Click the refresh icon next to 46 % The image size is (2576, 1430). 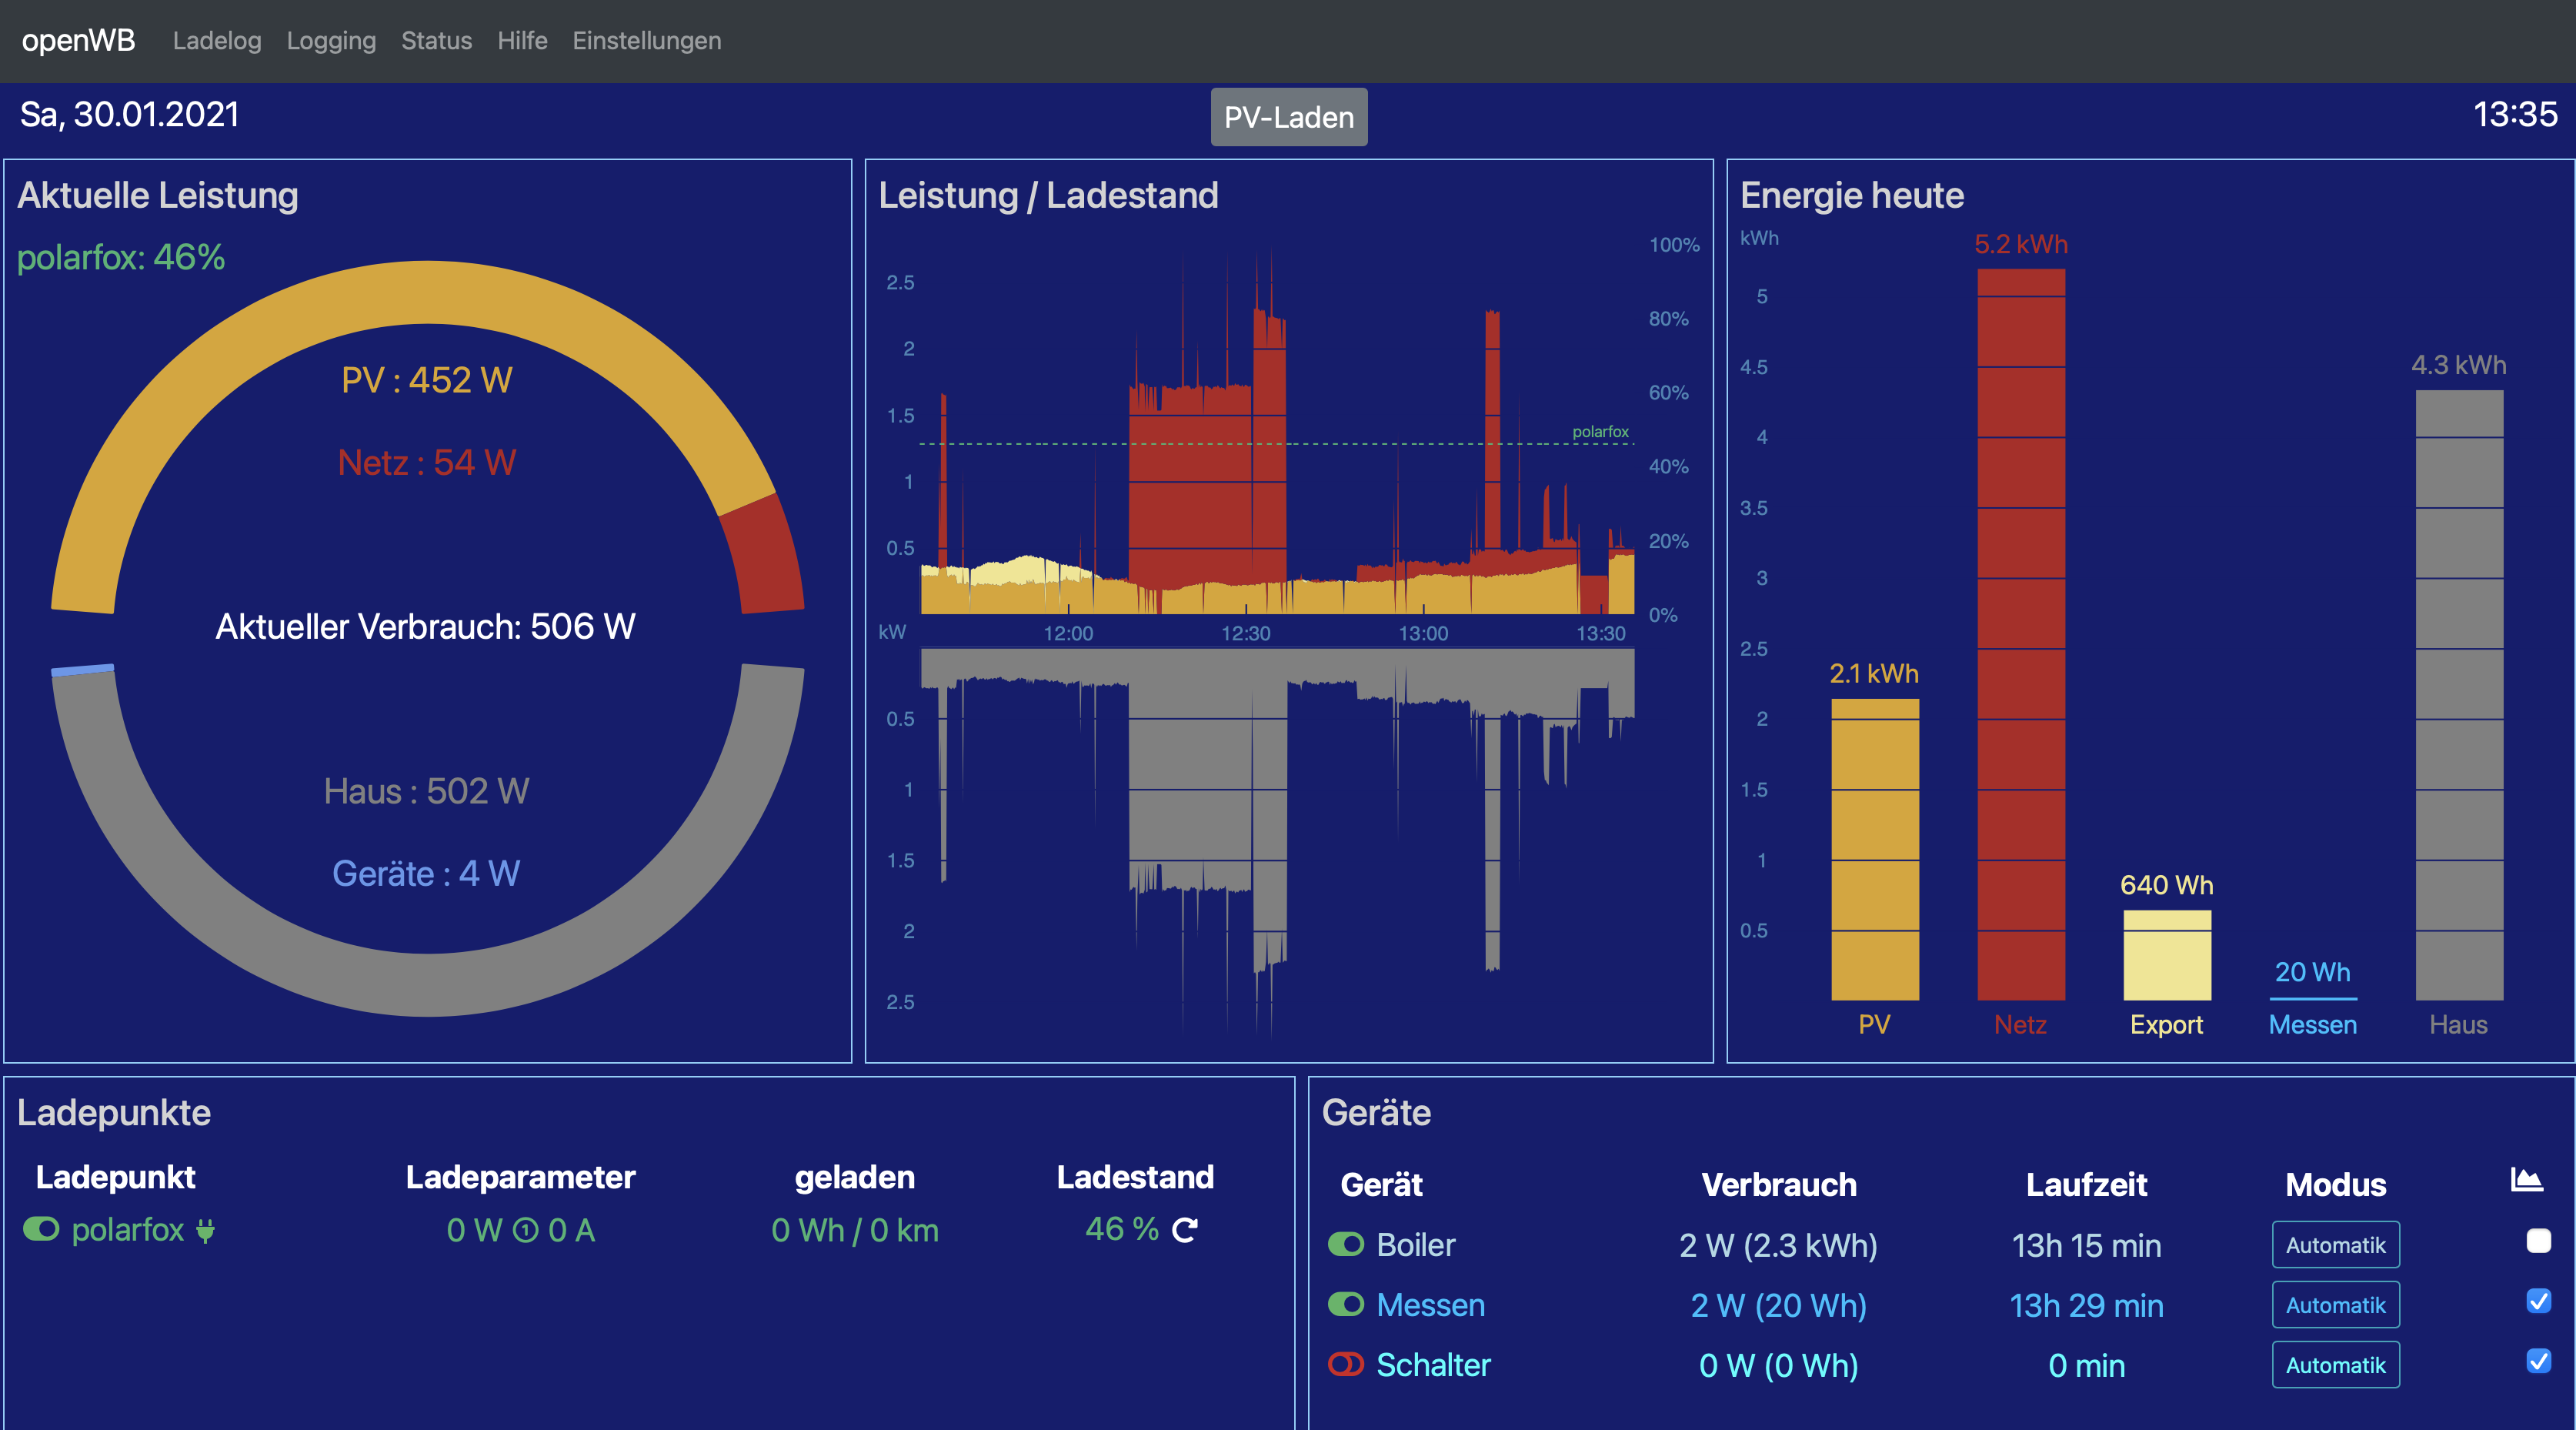1185,1230
